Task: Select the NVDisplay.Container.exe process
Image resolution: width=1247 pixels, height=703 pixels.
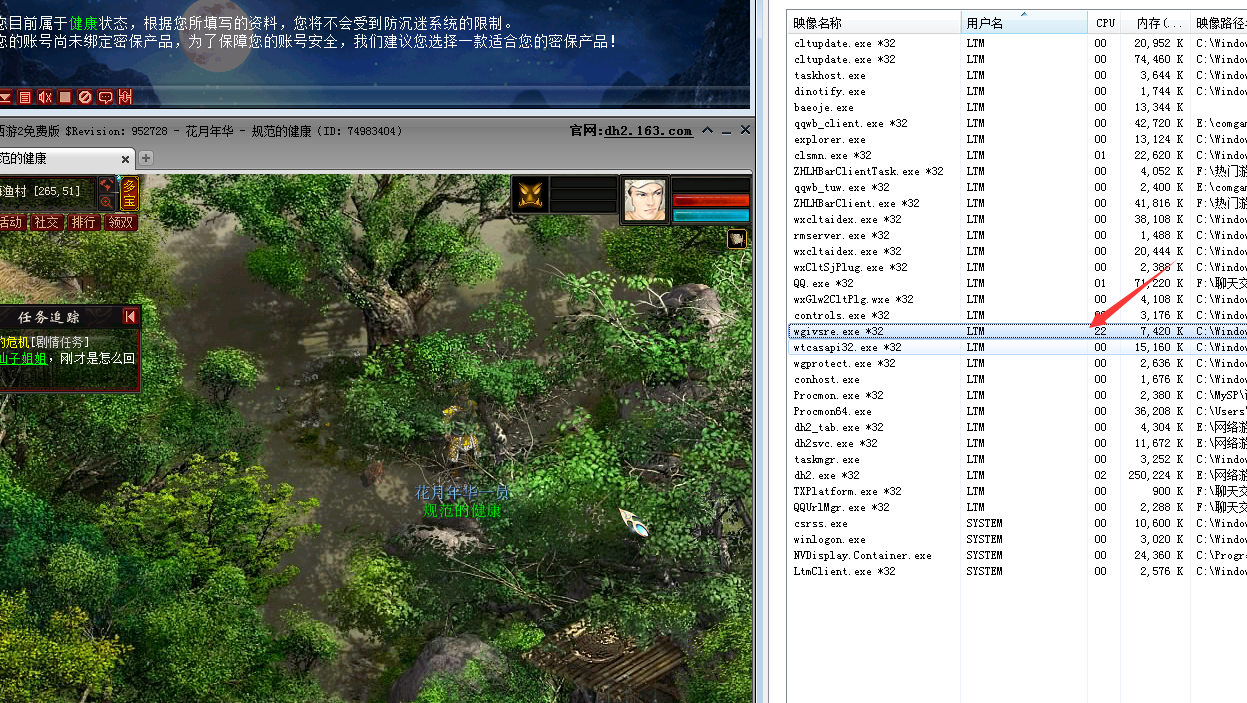Action: [x=1017, y=555]
